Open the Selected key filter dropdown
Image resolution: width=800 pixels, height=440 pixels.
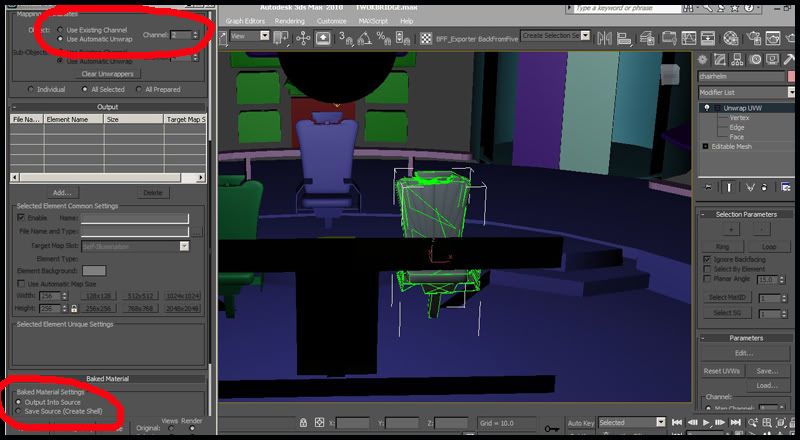tap(632, 423)
